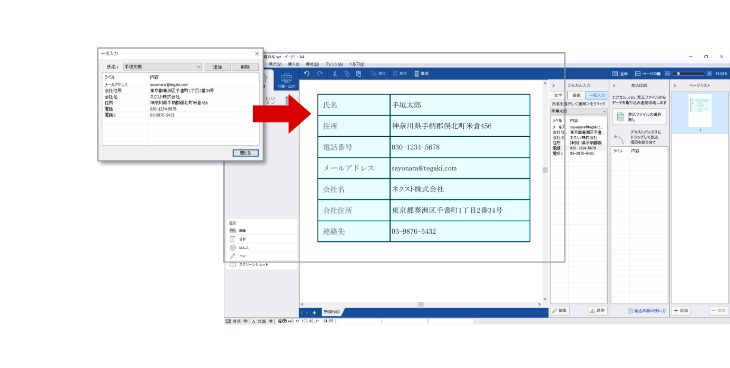The width and height of the screenshot is (730, 368).
Task: Click the horizontal scrollbar under the canvas
Action: [x=421, y=305]
